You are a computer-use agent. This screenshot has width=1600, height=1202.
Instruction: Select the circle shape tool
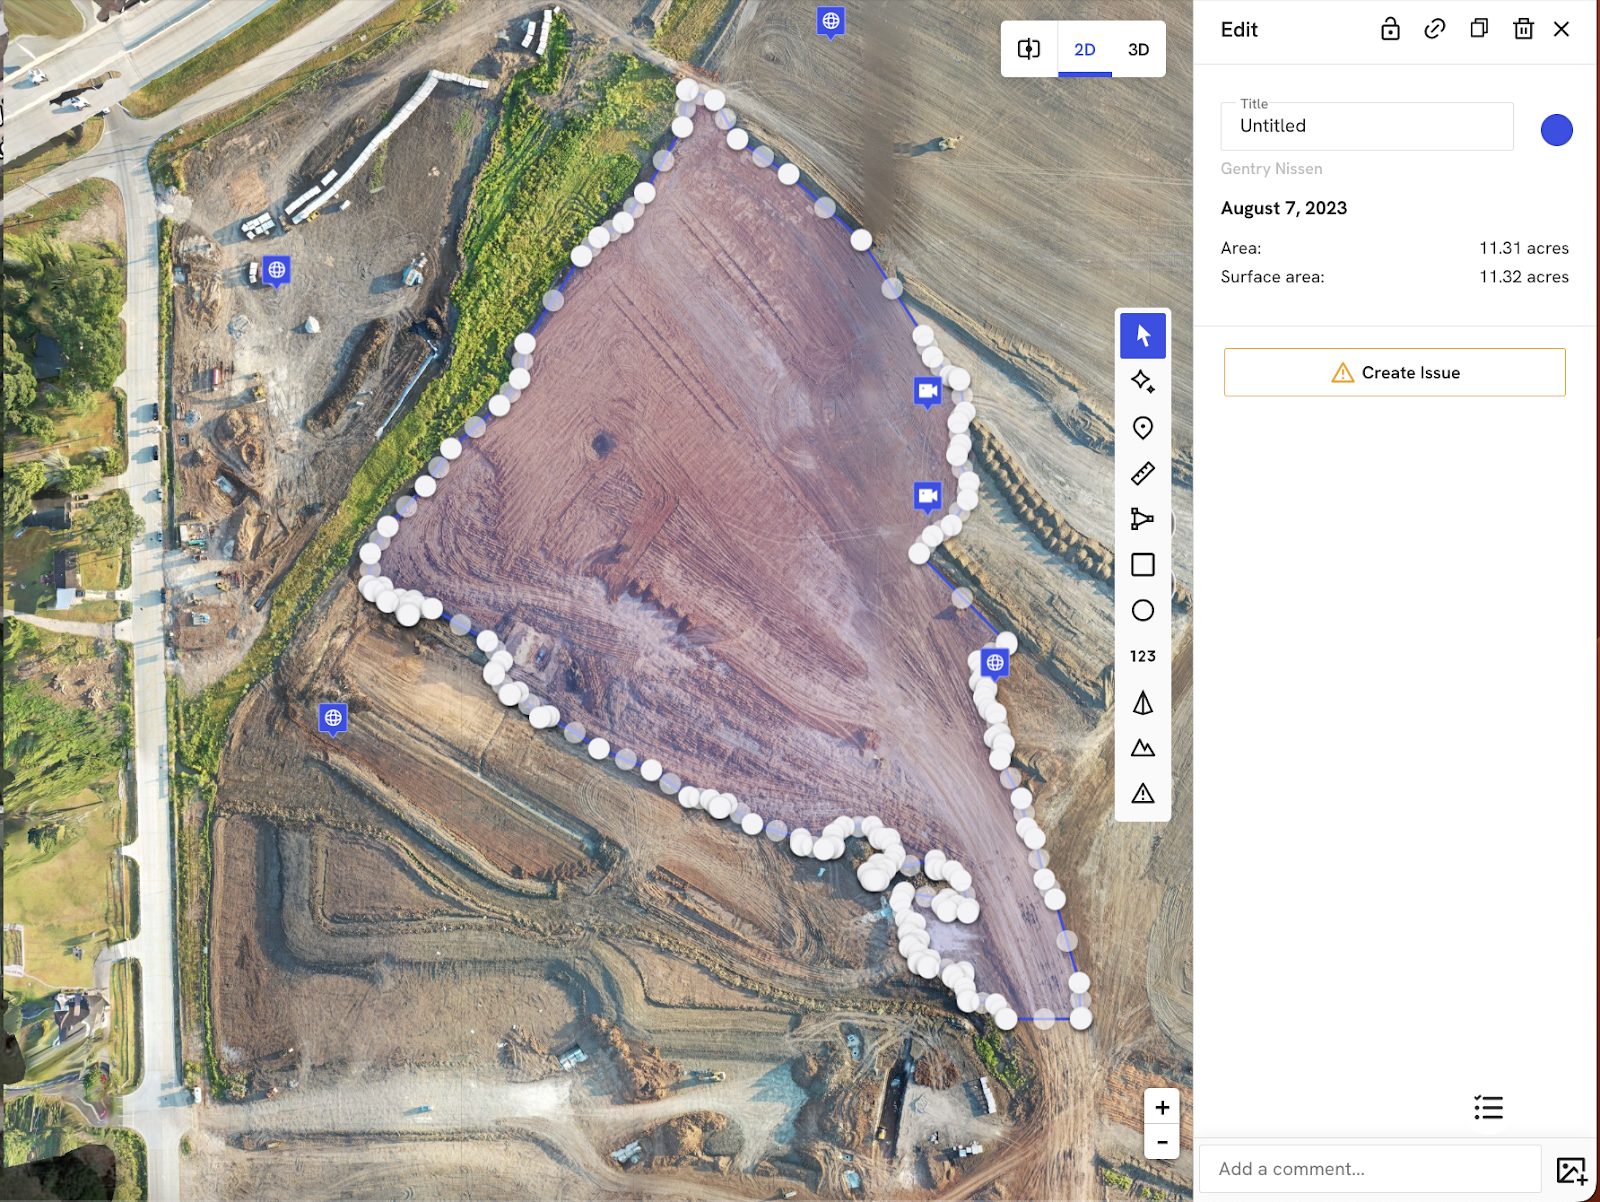pos(1142,611)
